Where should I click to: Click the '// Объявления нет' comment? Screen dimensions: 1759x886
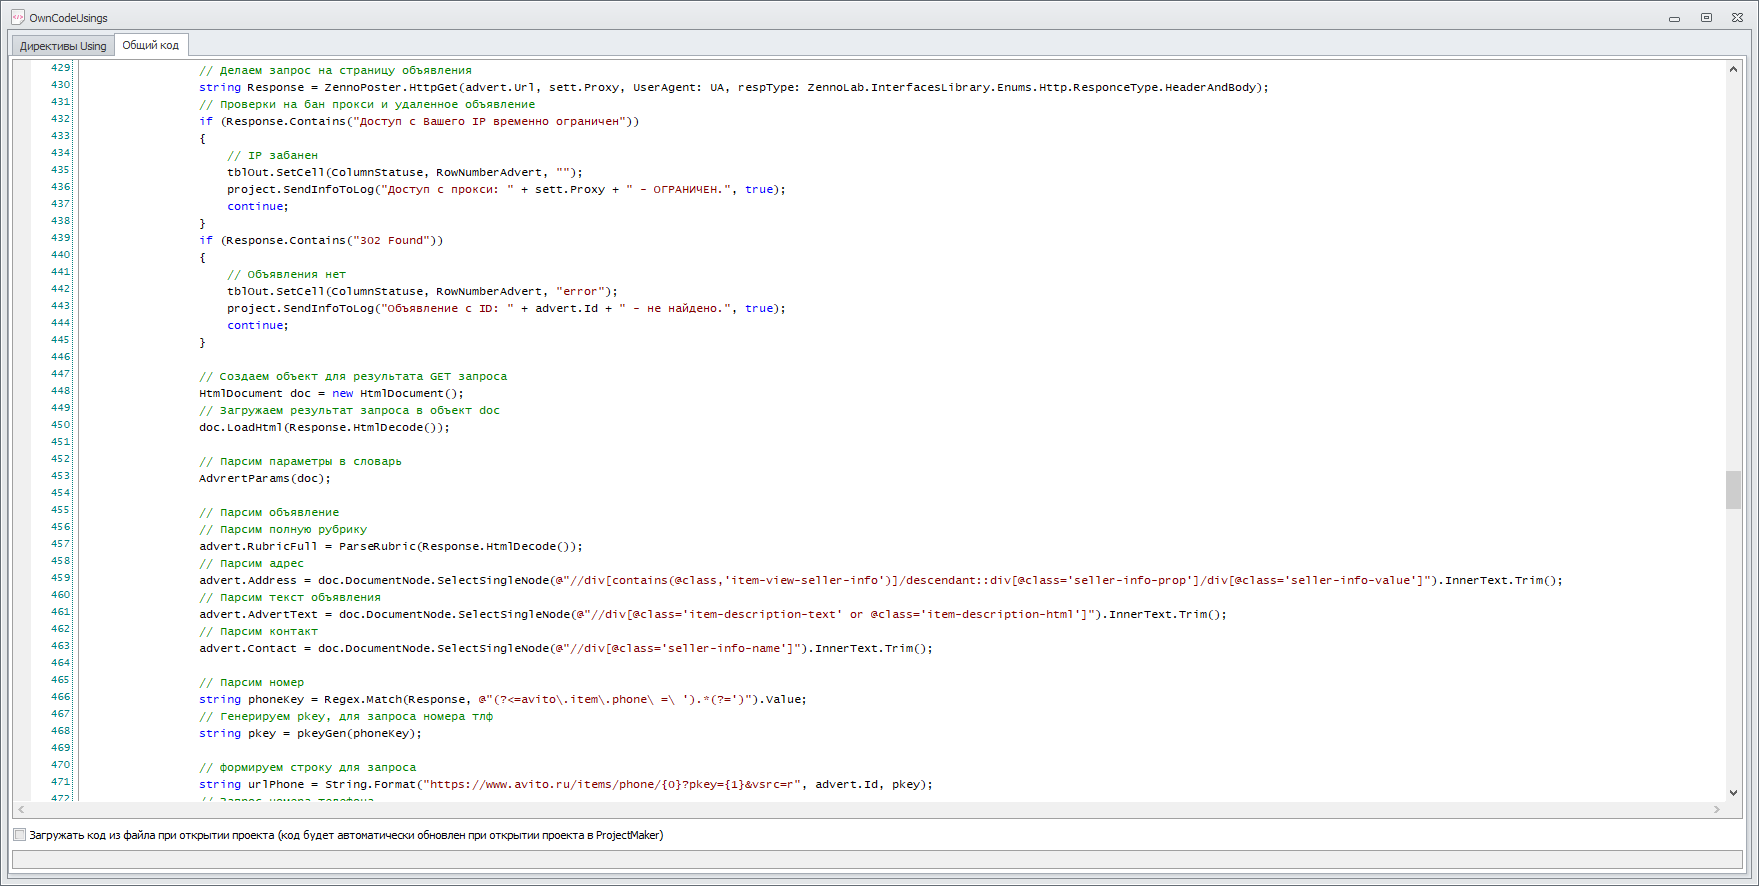pos(286,275)
